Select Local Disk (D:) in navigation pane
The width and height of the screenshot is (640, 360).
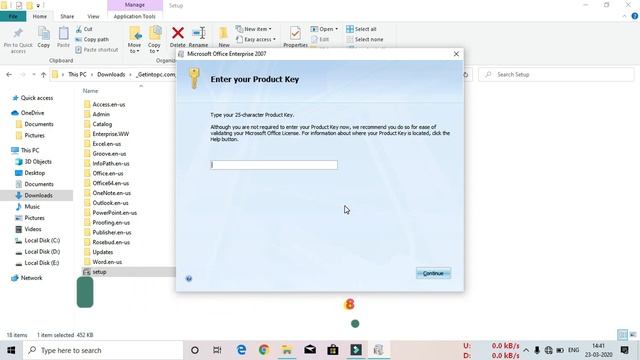[x=42, y=252]
